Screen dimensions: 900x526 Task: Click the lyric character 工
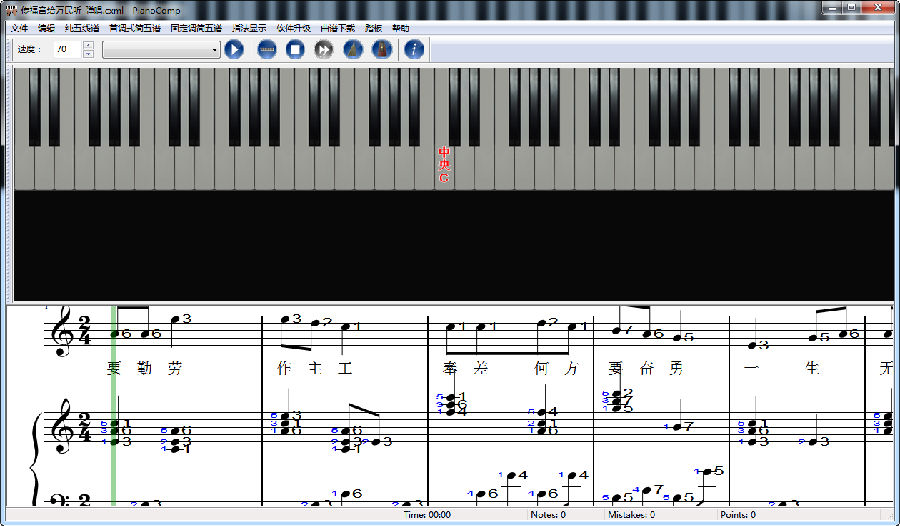tap(345, 368)
